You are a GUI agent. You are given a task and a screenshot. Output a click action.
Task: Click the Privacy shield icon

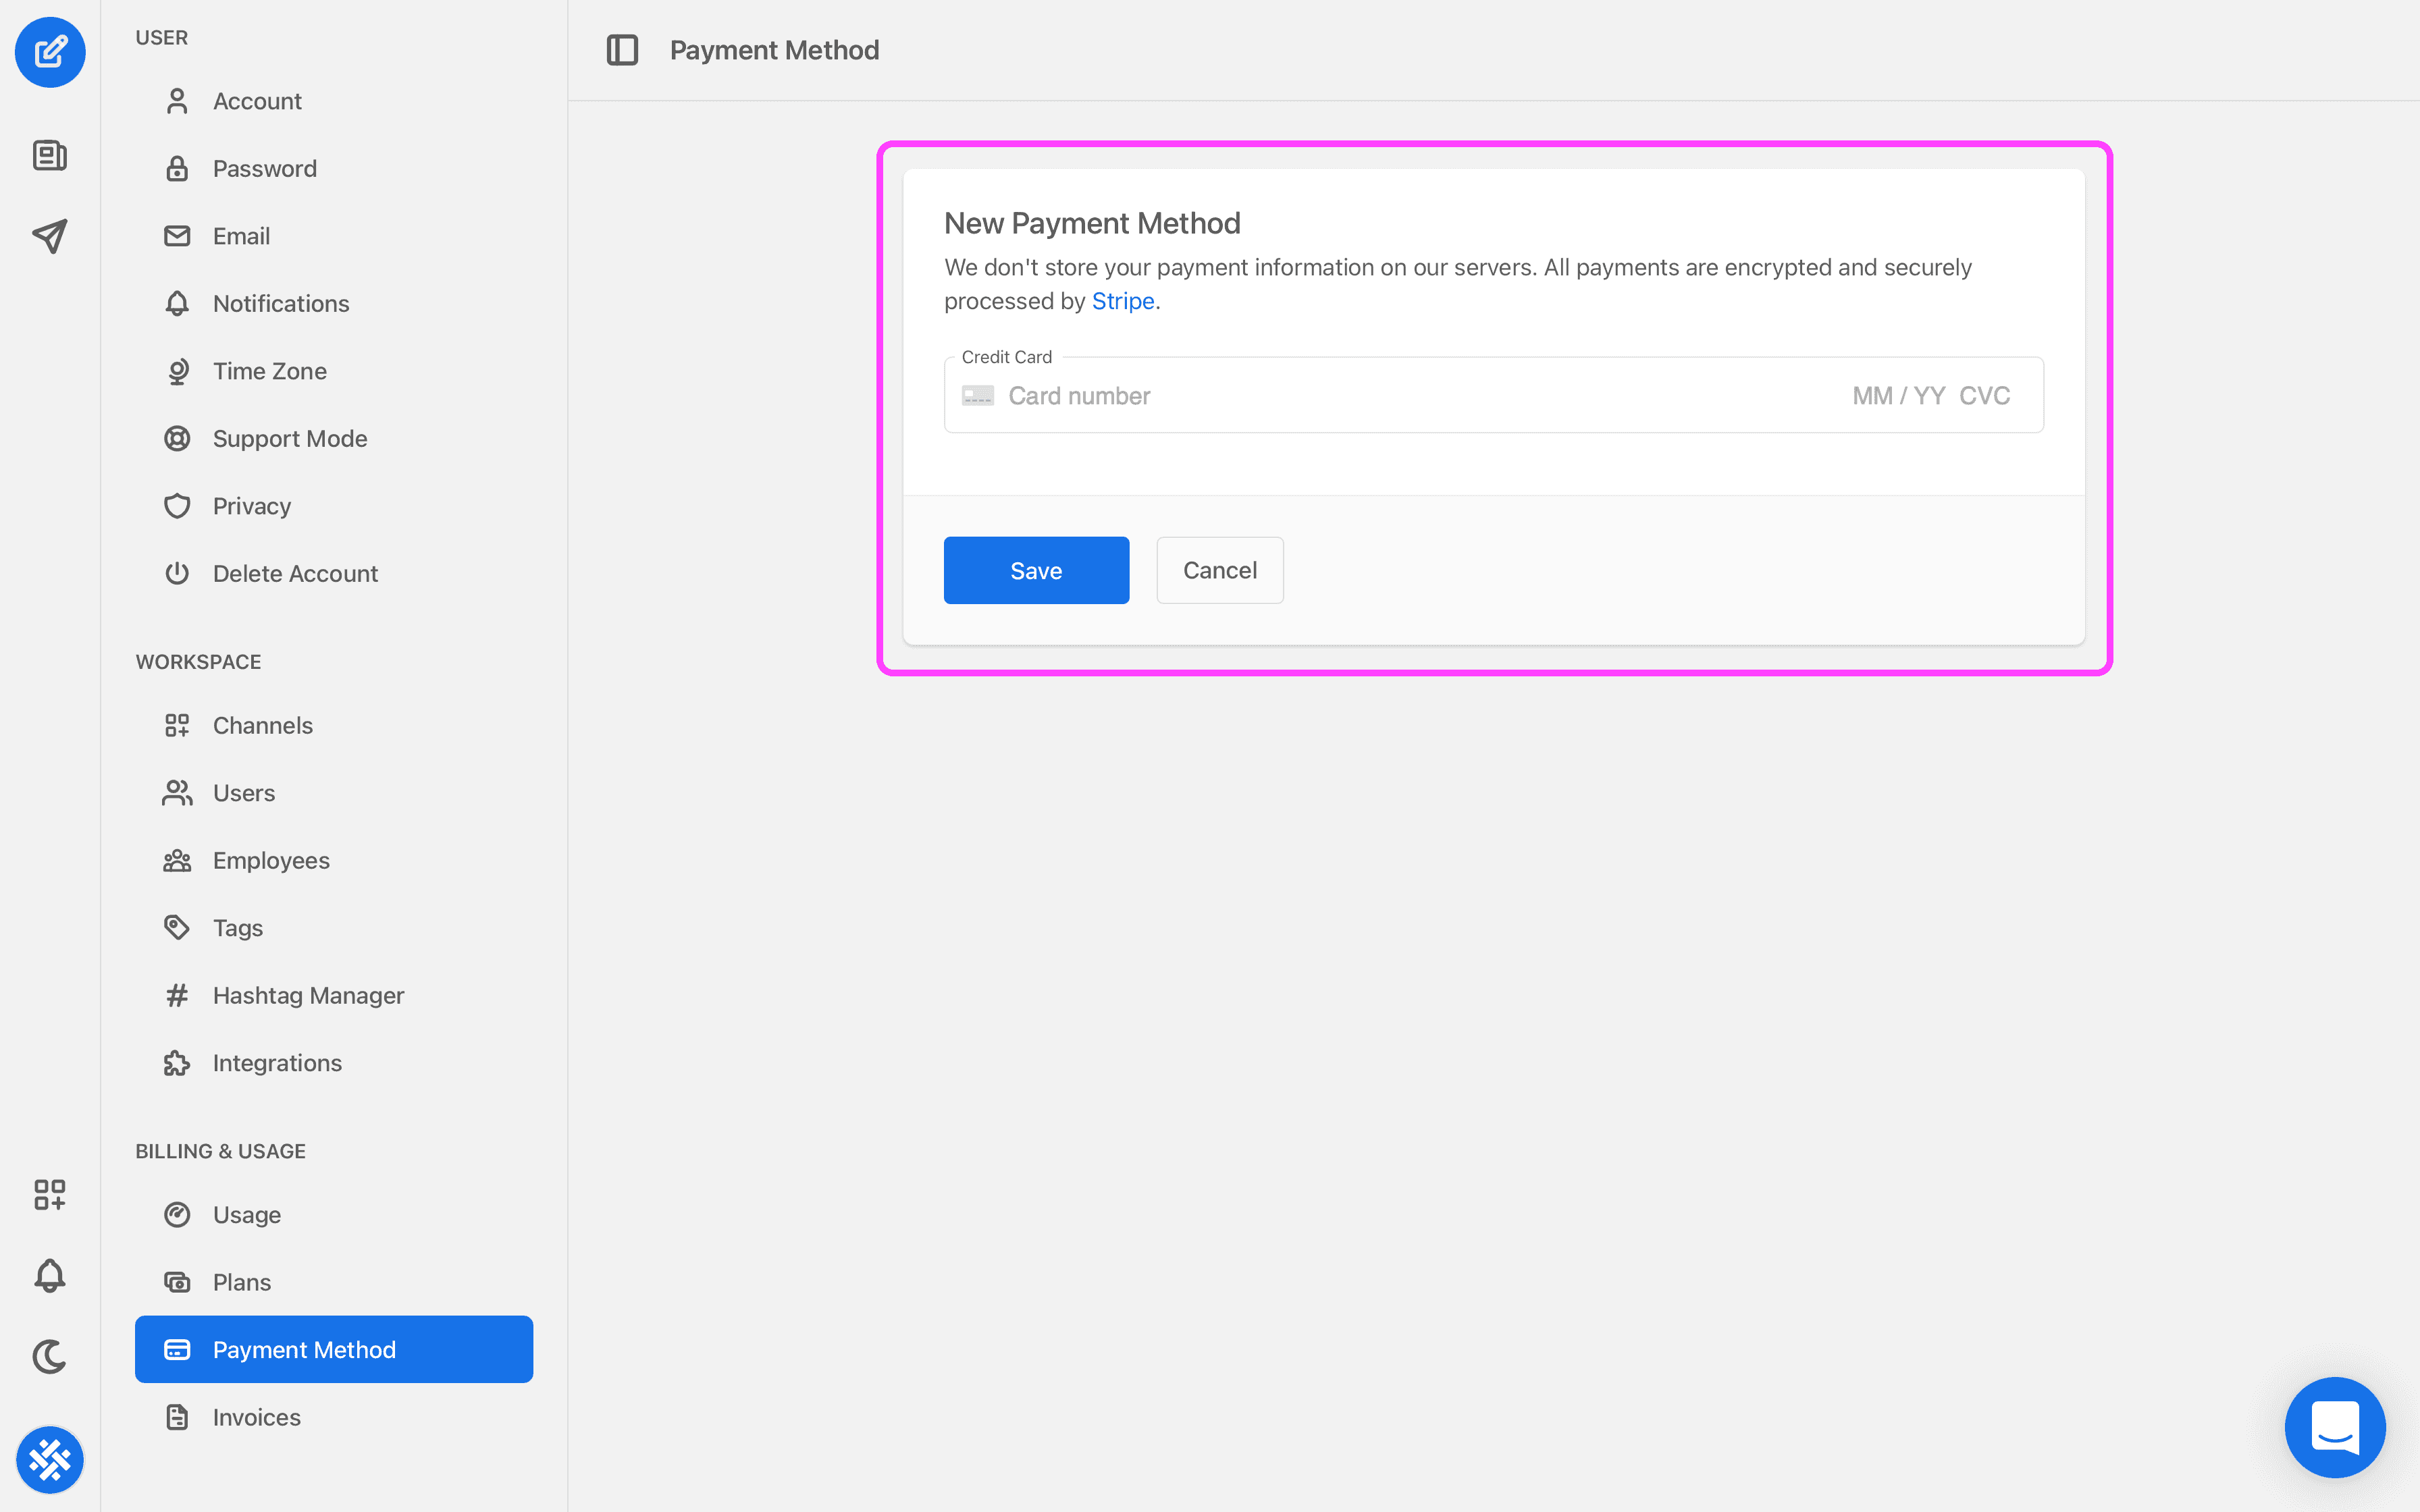[x=177, y=506]
